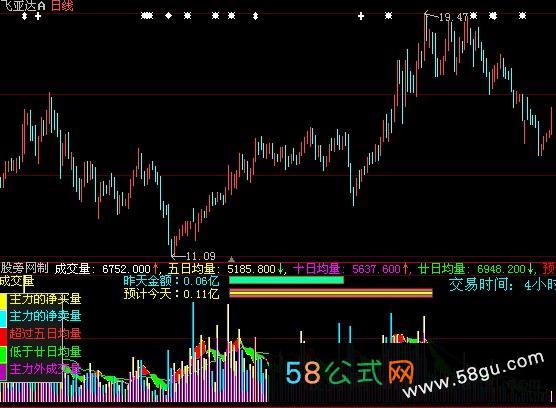Click the cyan 主力的净卖量 legend swatch
Image resolution: width=556 pixels, height=408 pixels.
pyautogui.click(x=3, y=318)
